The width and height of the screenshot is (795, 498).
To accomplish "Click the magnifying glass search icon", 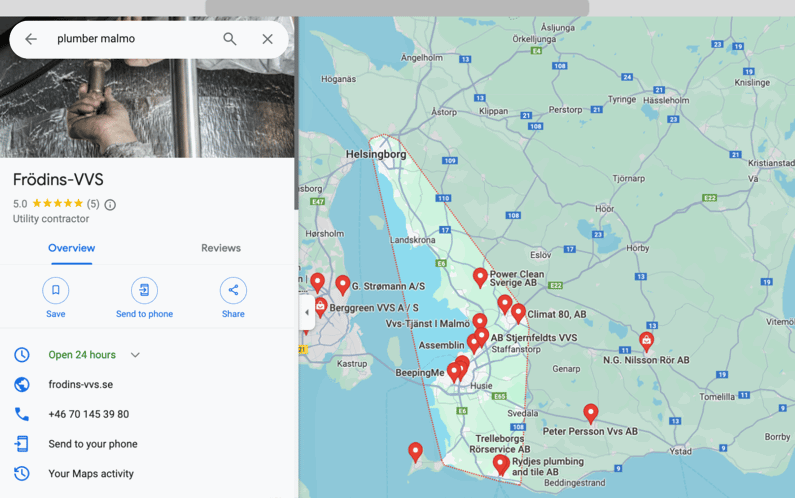I will coord(230,39).
